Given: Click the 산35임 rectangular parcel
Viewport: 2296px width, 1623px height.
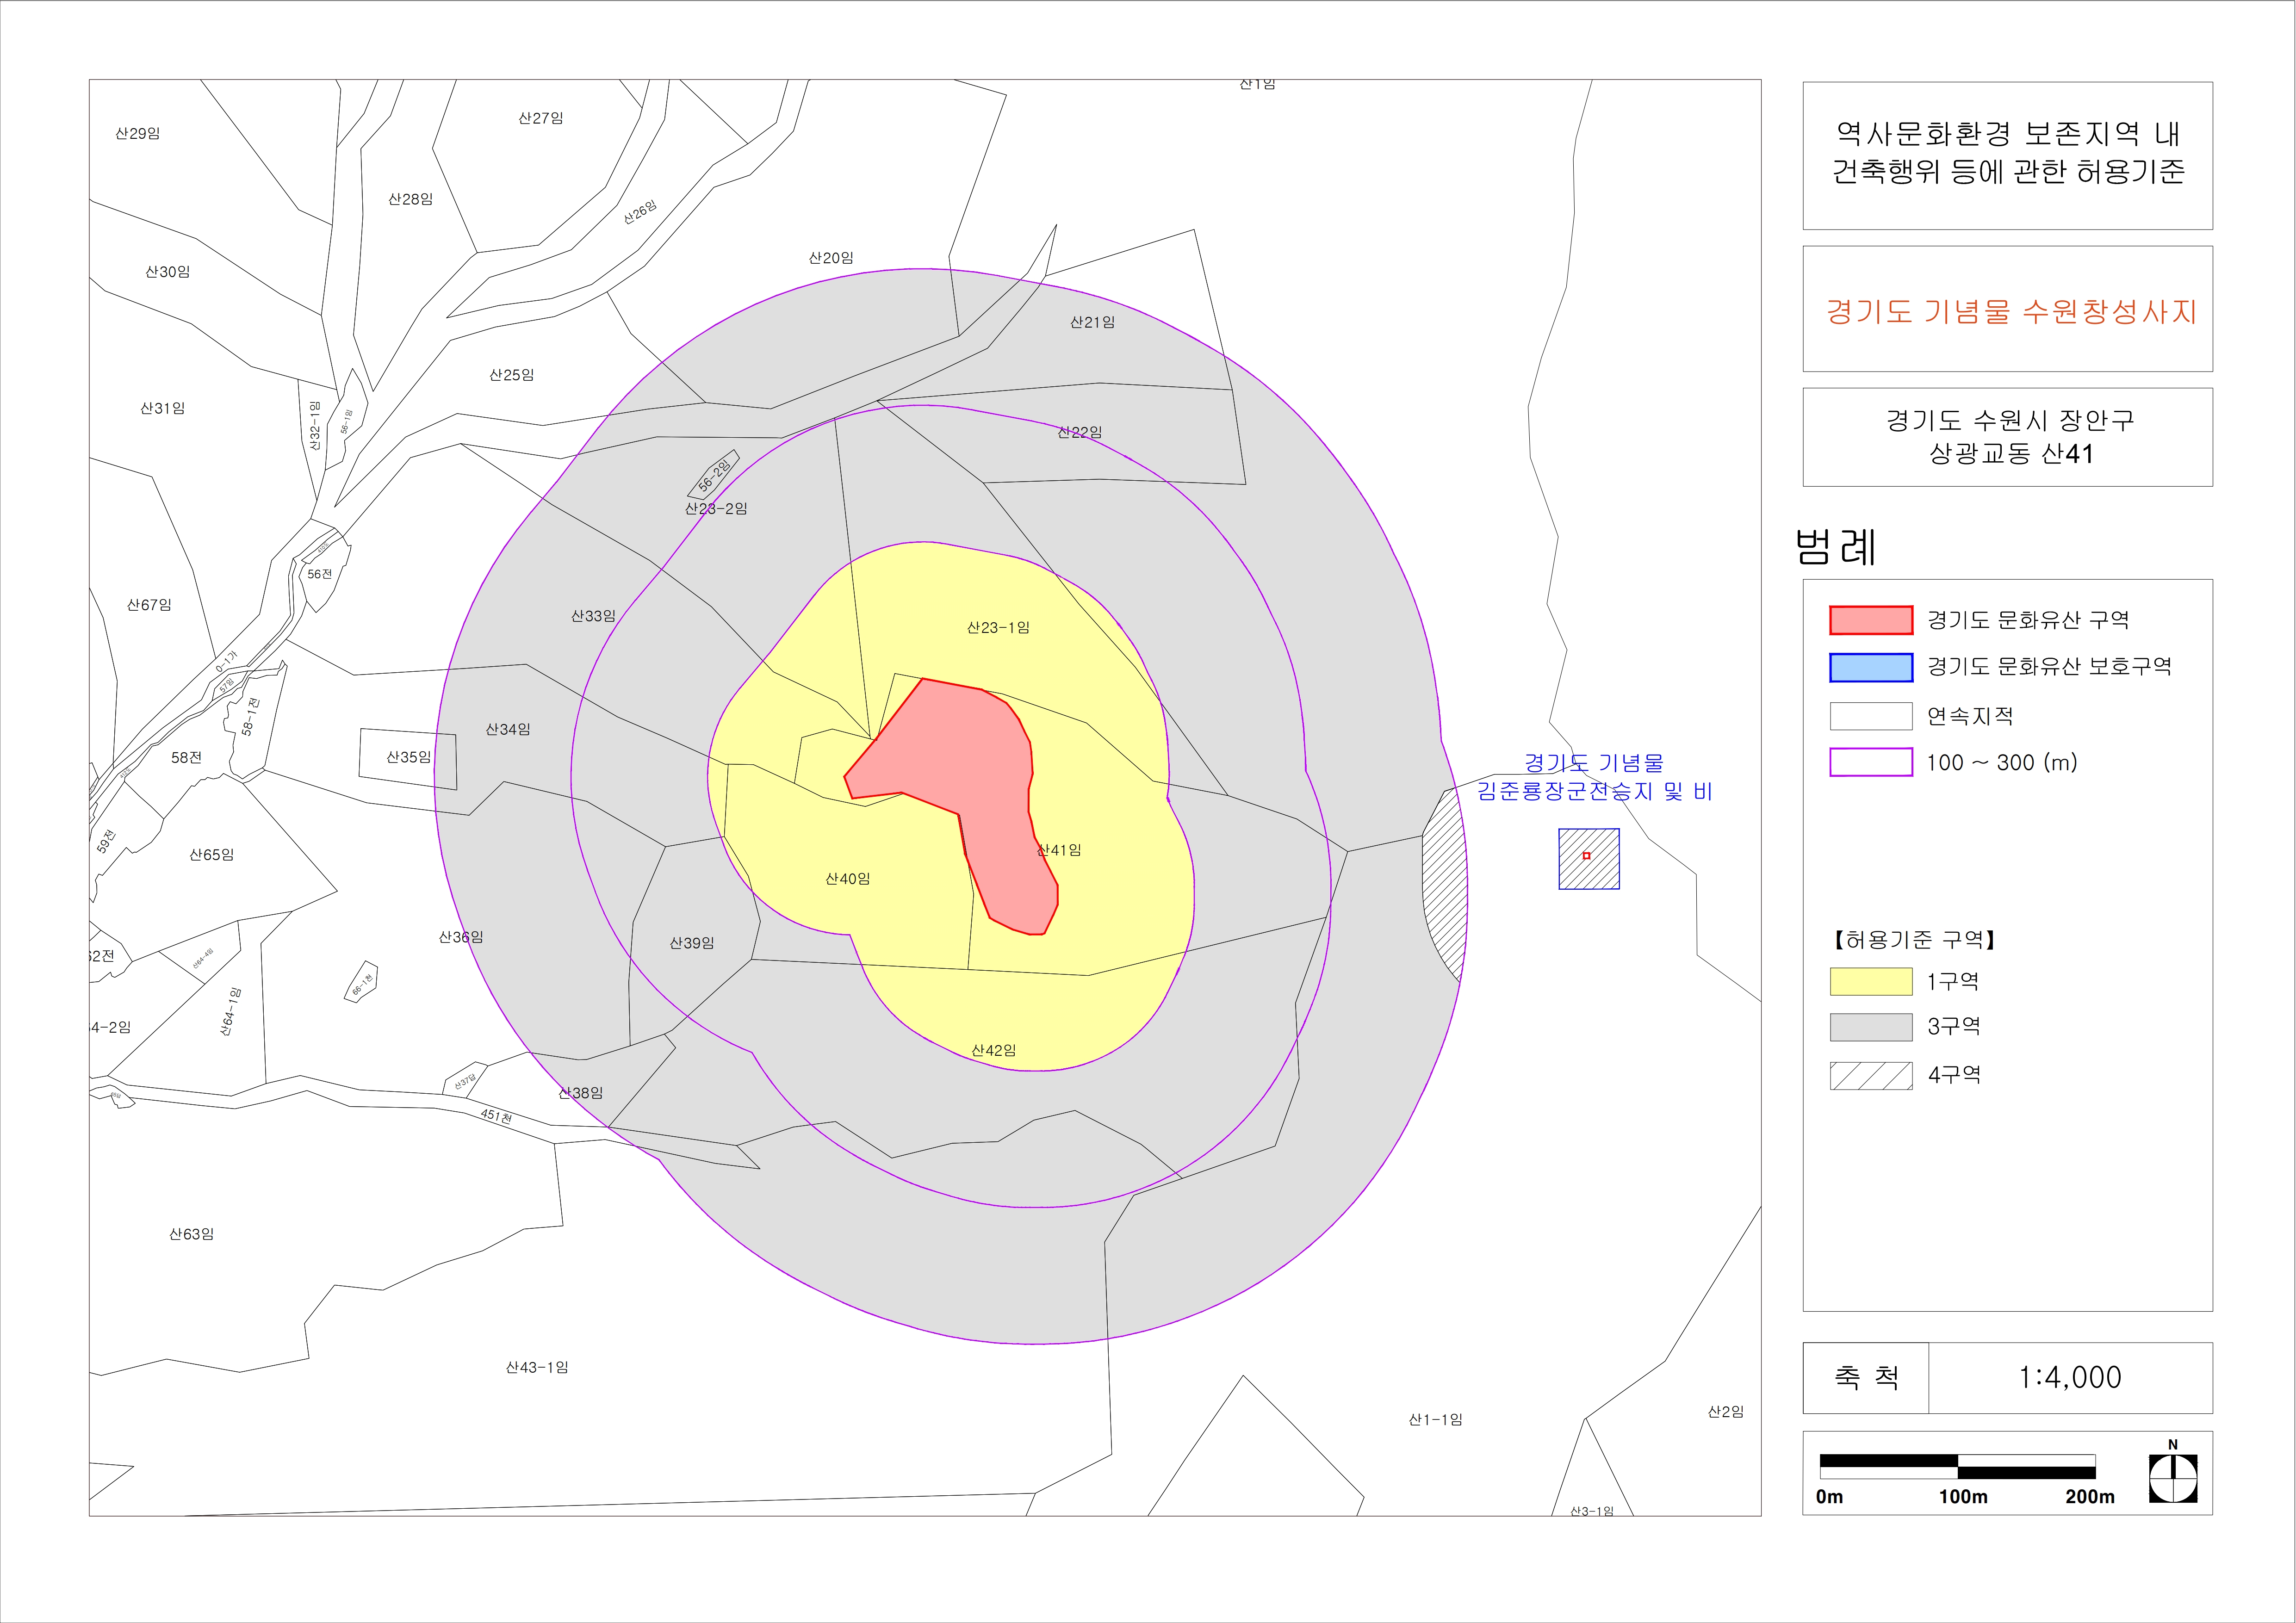Looking at the screenshot, I should coord(408,758).
